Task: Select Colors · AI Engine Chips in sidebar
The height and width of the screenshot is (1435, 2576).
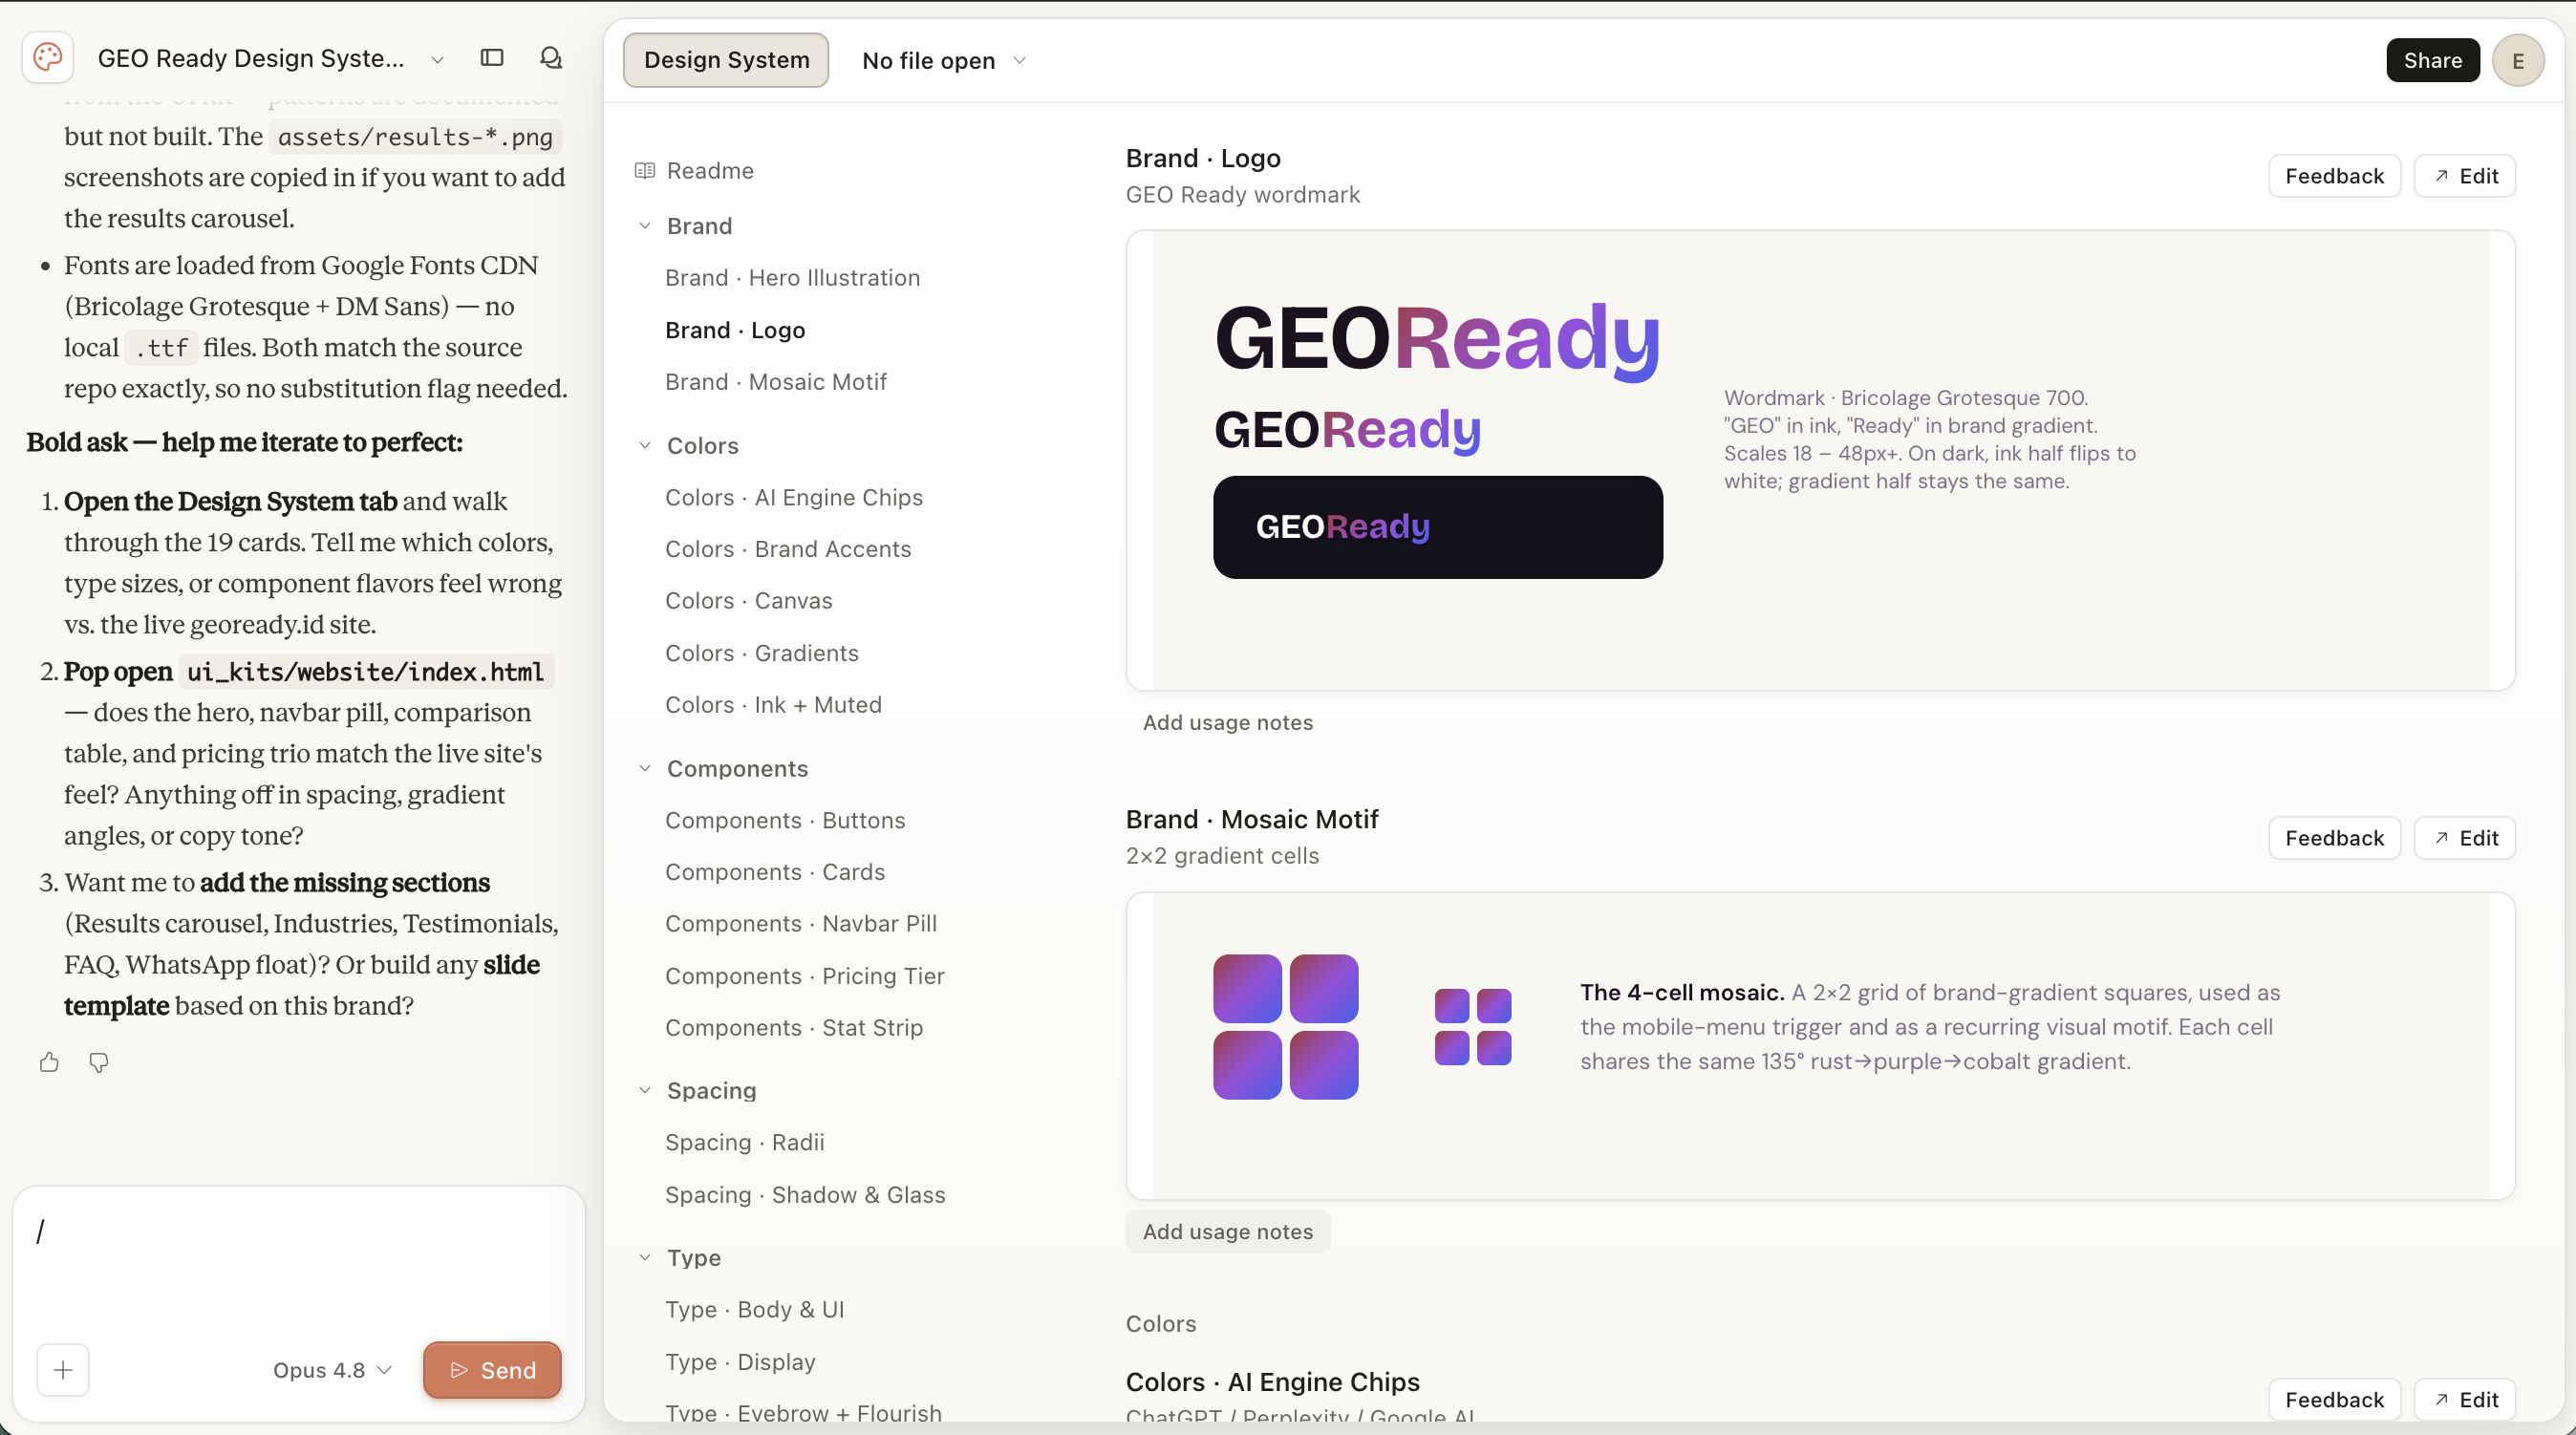Action: (x=794, y=498)
